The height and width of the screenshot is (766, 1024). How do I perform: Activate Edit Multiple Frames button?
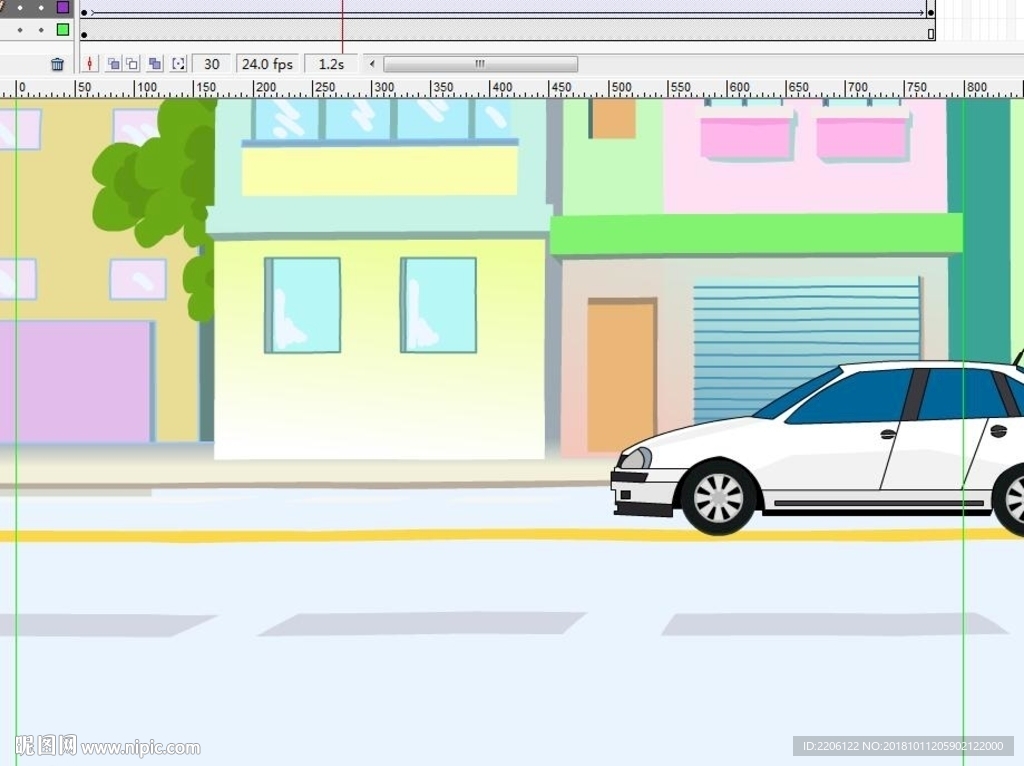pyautogui.click(x=155, y=64)
